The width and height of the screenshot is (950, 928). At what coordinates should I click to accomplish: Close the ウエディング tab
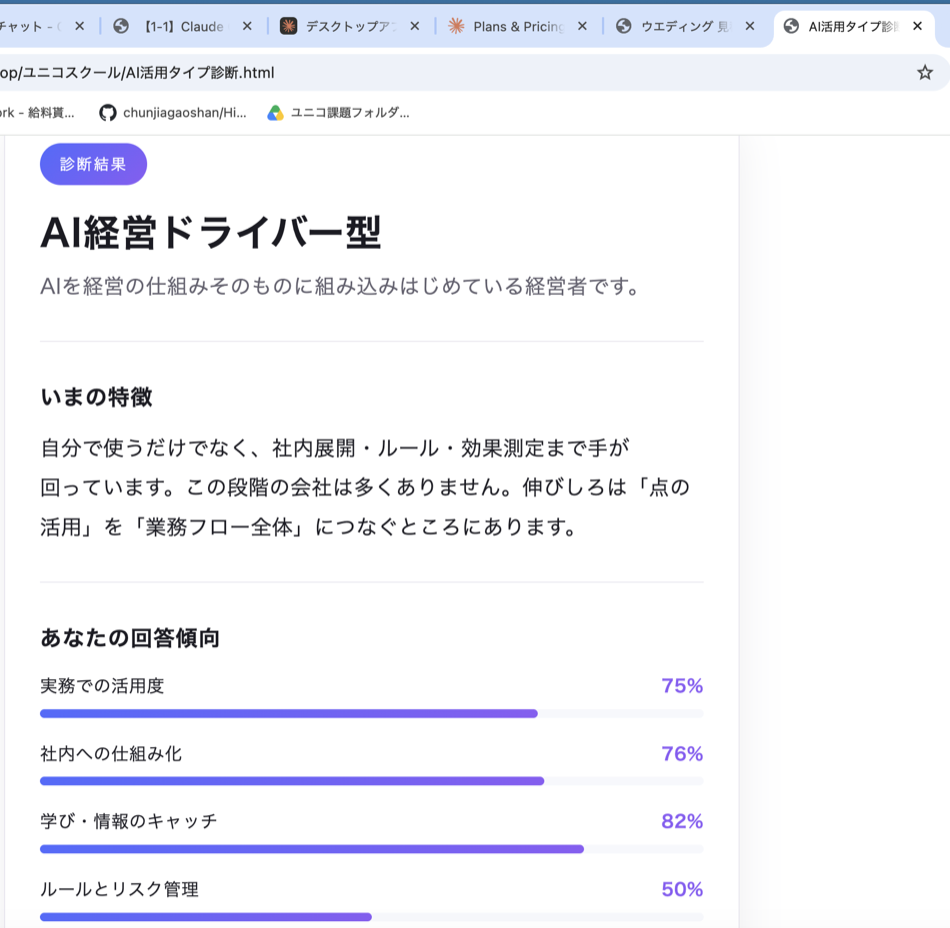(x=749, y=26)
